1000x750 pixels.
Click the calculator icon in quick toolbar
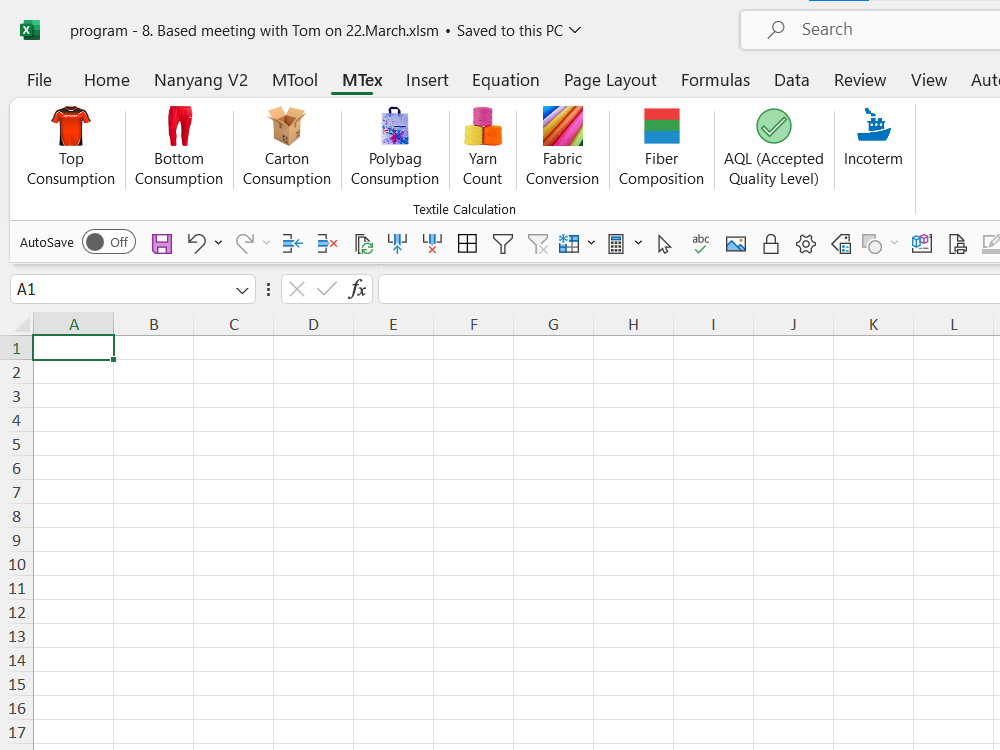(x=616, y=243)
